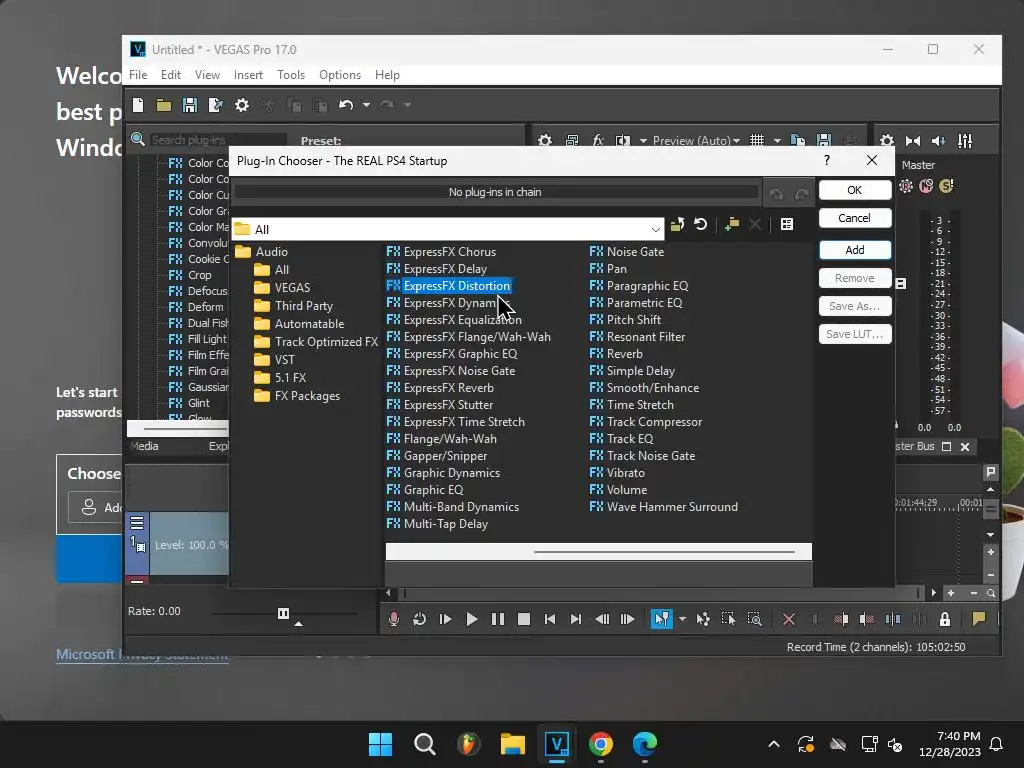Open the Insert menu
The image size is (1024, 768).
(x=248, y=75)
